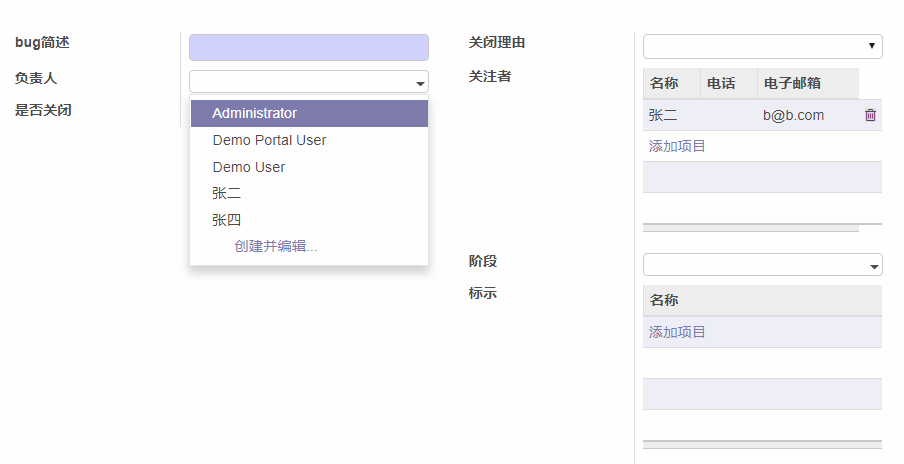The image size is (904, 464).
Task: Click the 阶段 field label
Action: coord(483,261)
